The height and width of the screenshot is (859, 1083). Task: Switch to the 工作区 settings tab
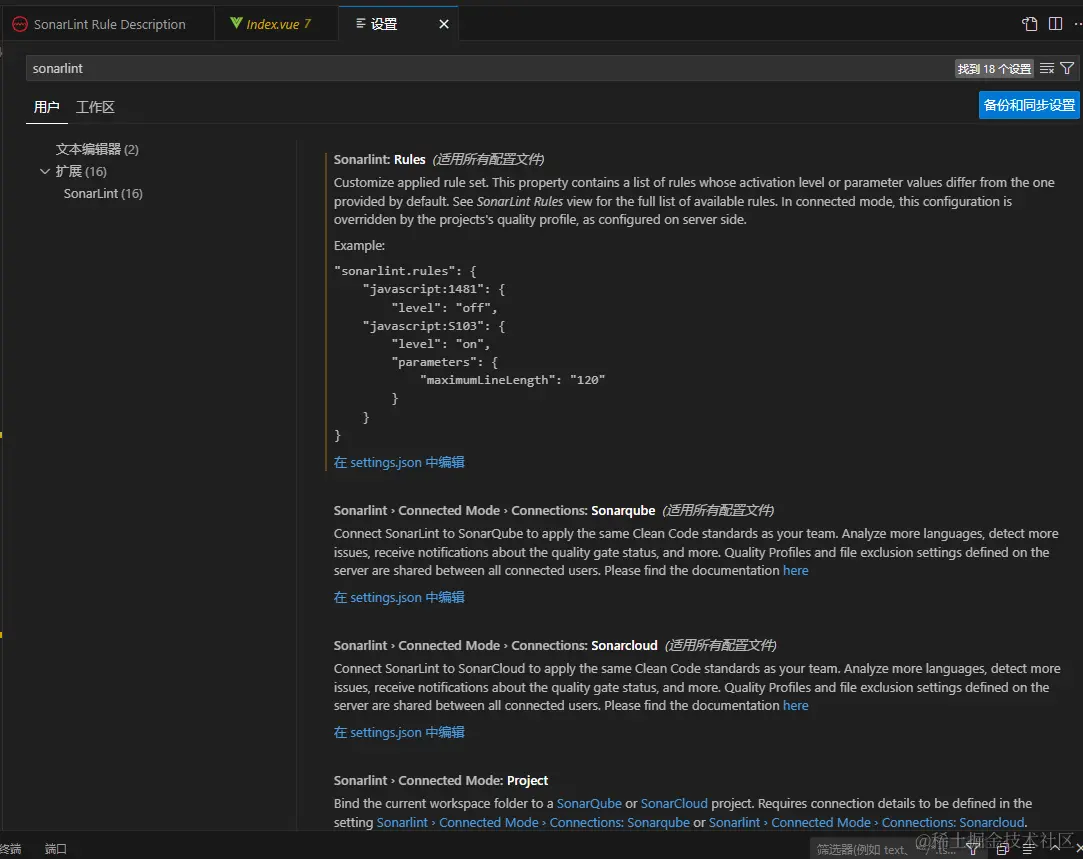[x=95, y=107]
